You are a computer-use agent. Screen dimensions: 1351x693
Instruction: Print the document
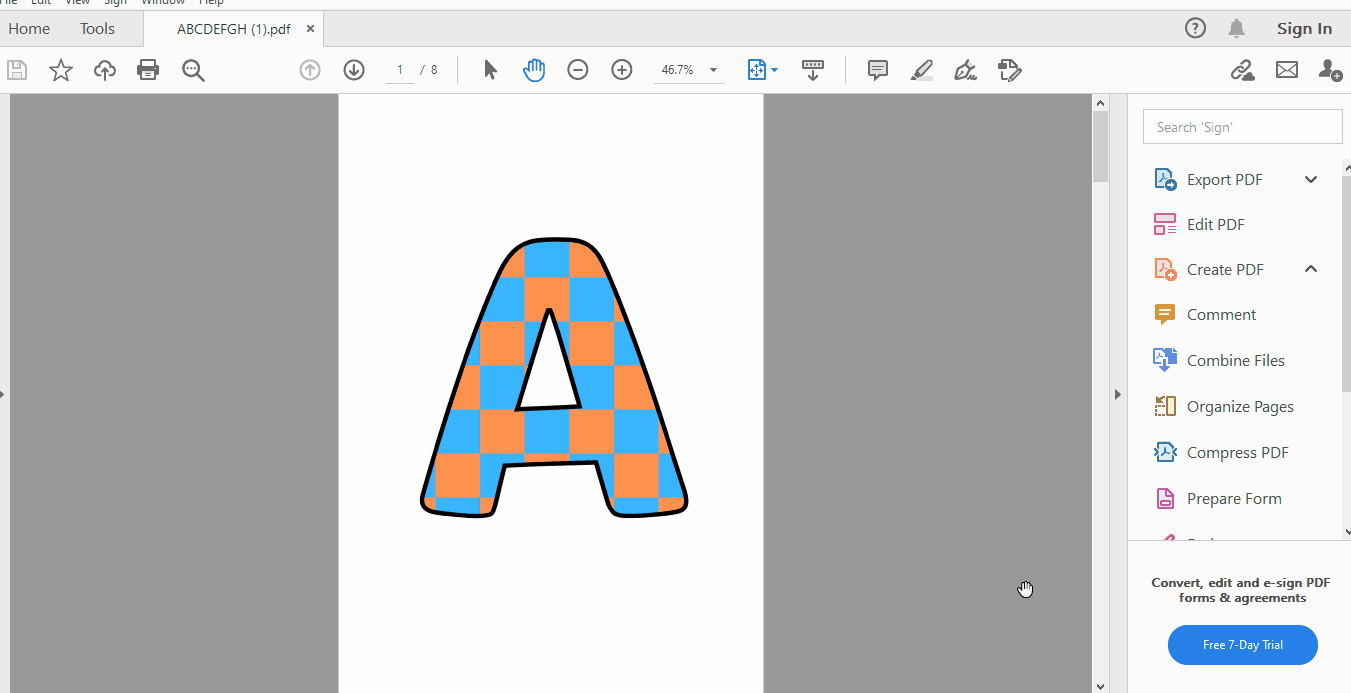click(148, 70)
